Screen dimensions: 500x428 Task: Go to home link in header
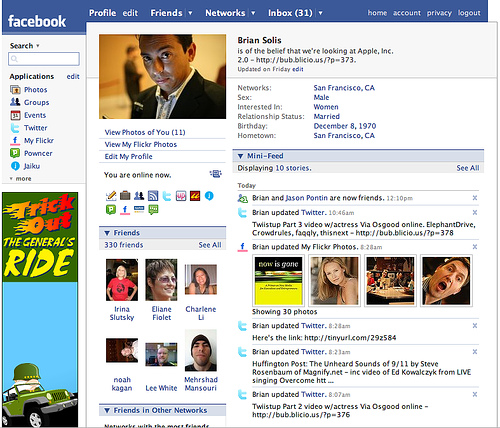tap(377, 13)
